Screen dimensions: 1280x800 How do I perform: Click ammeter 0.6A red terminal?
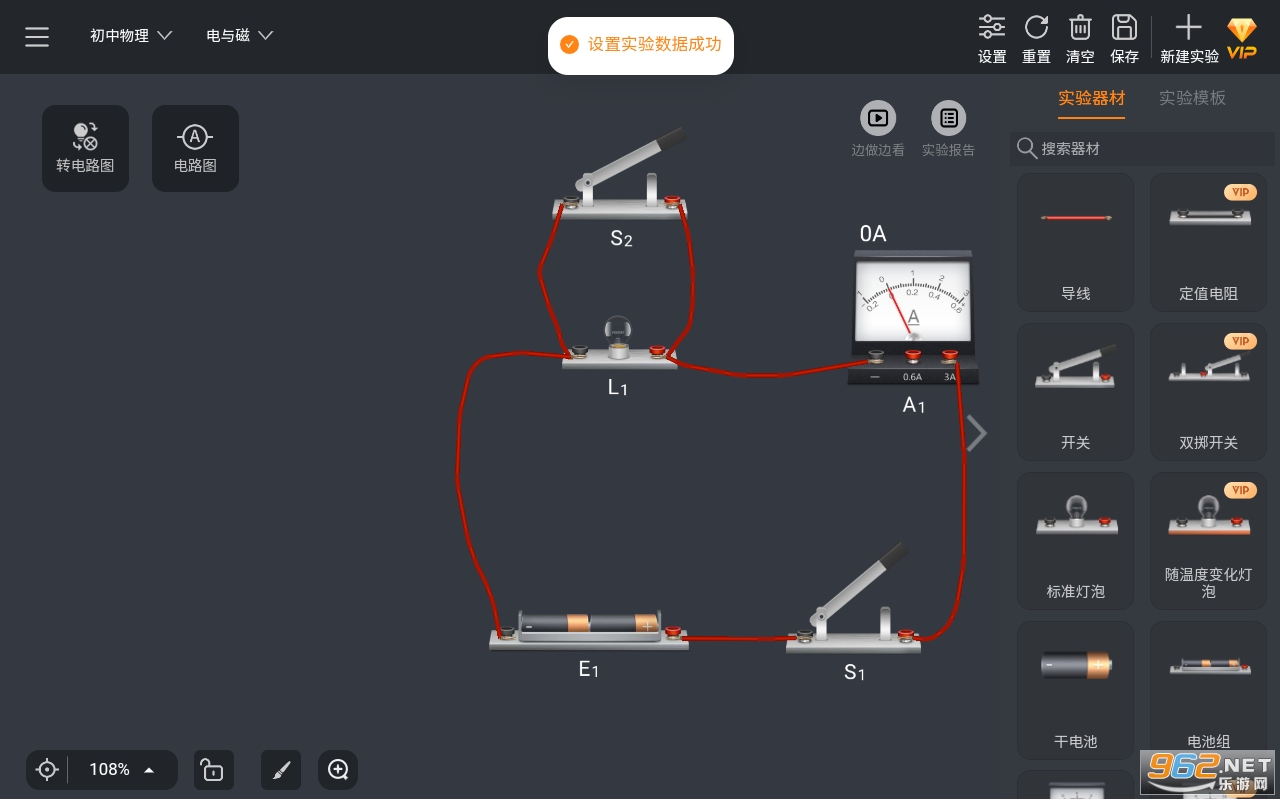[912, 355]
